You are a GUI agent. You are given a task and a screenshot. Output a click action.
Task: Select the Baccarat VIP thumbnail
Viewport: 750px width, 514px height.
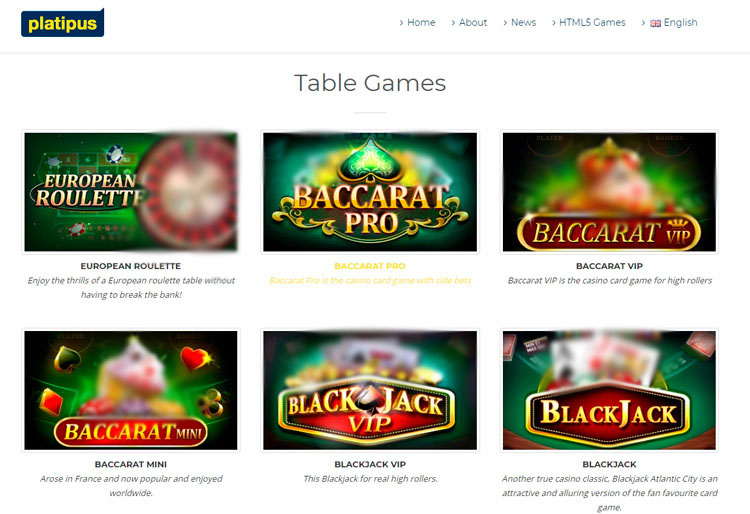pyautogui.click(x=609, y=192)
